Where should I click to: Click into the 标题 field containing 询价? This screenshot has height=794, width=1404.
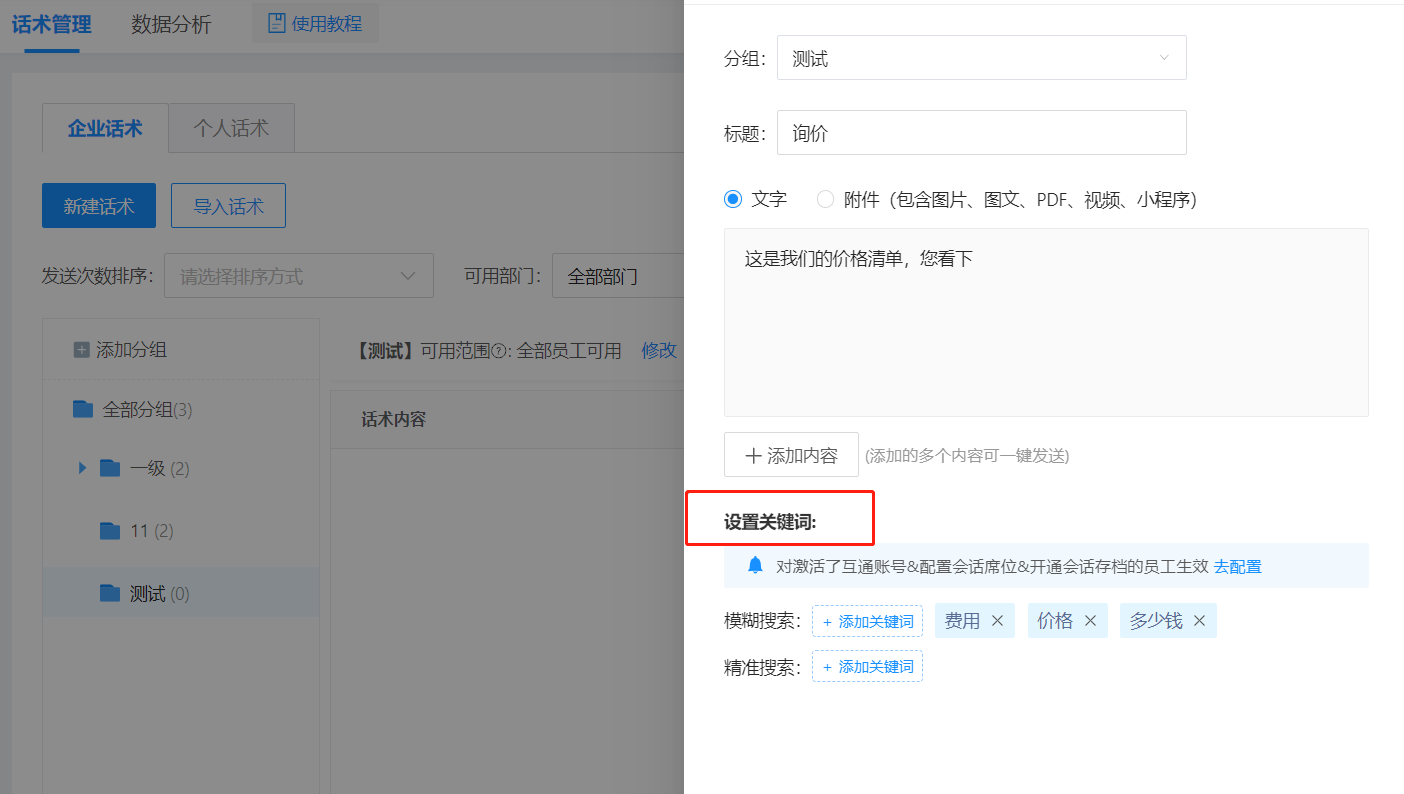coord(982,133)
